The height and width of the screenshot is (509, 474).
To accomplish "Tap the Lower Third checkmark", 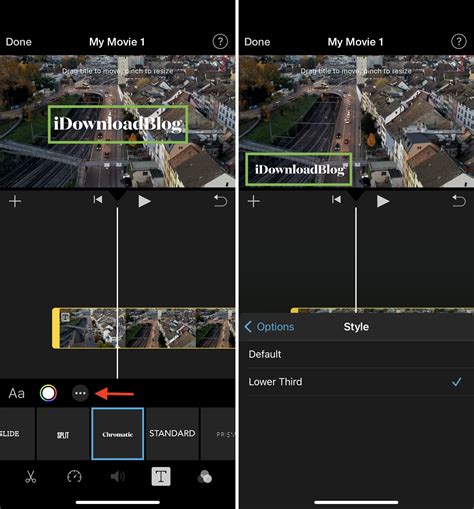I will (456, 382).
